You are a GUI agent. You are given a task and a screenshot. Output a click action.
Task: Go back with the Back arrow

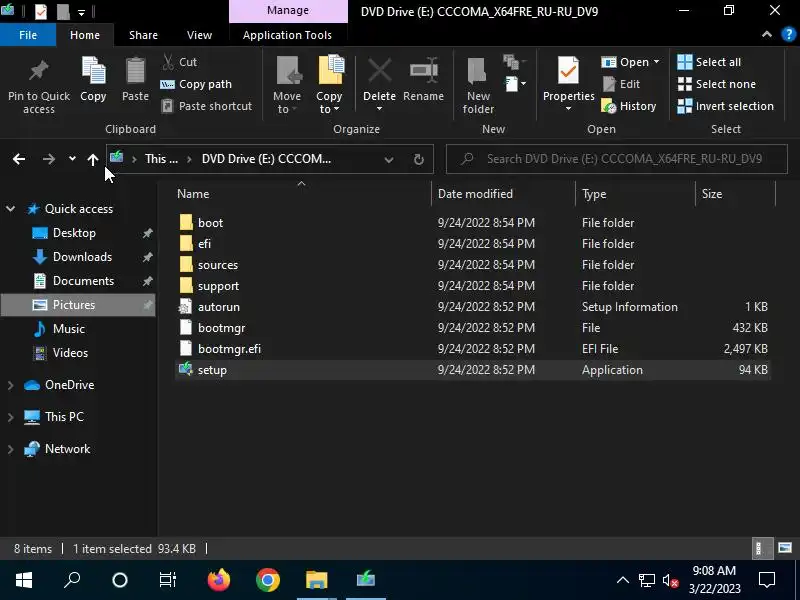(19, 159)
